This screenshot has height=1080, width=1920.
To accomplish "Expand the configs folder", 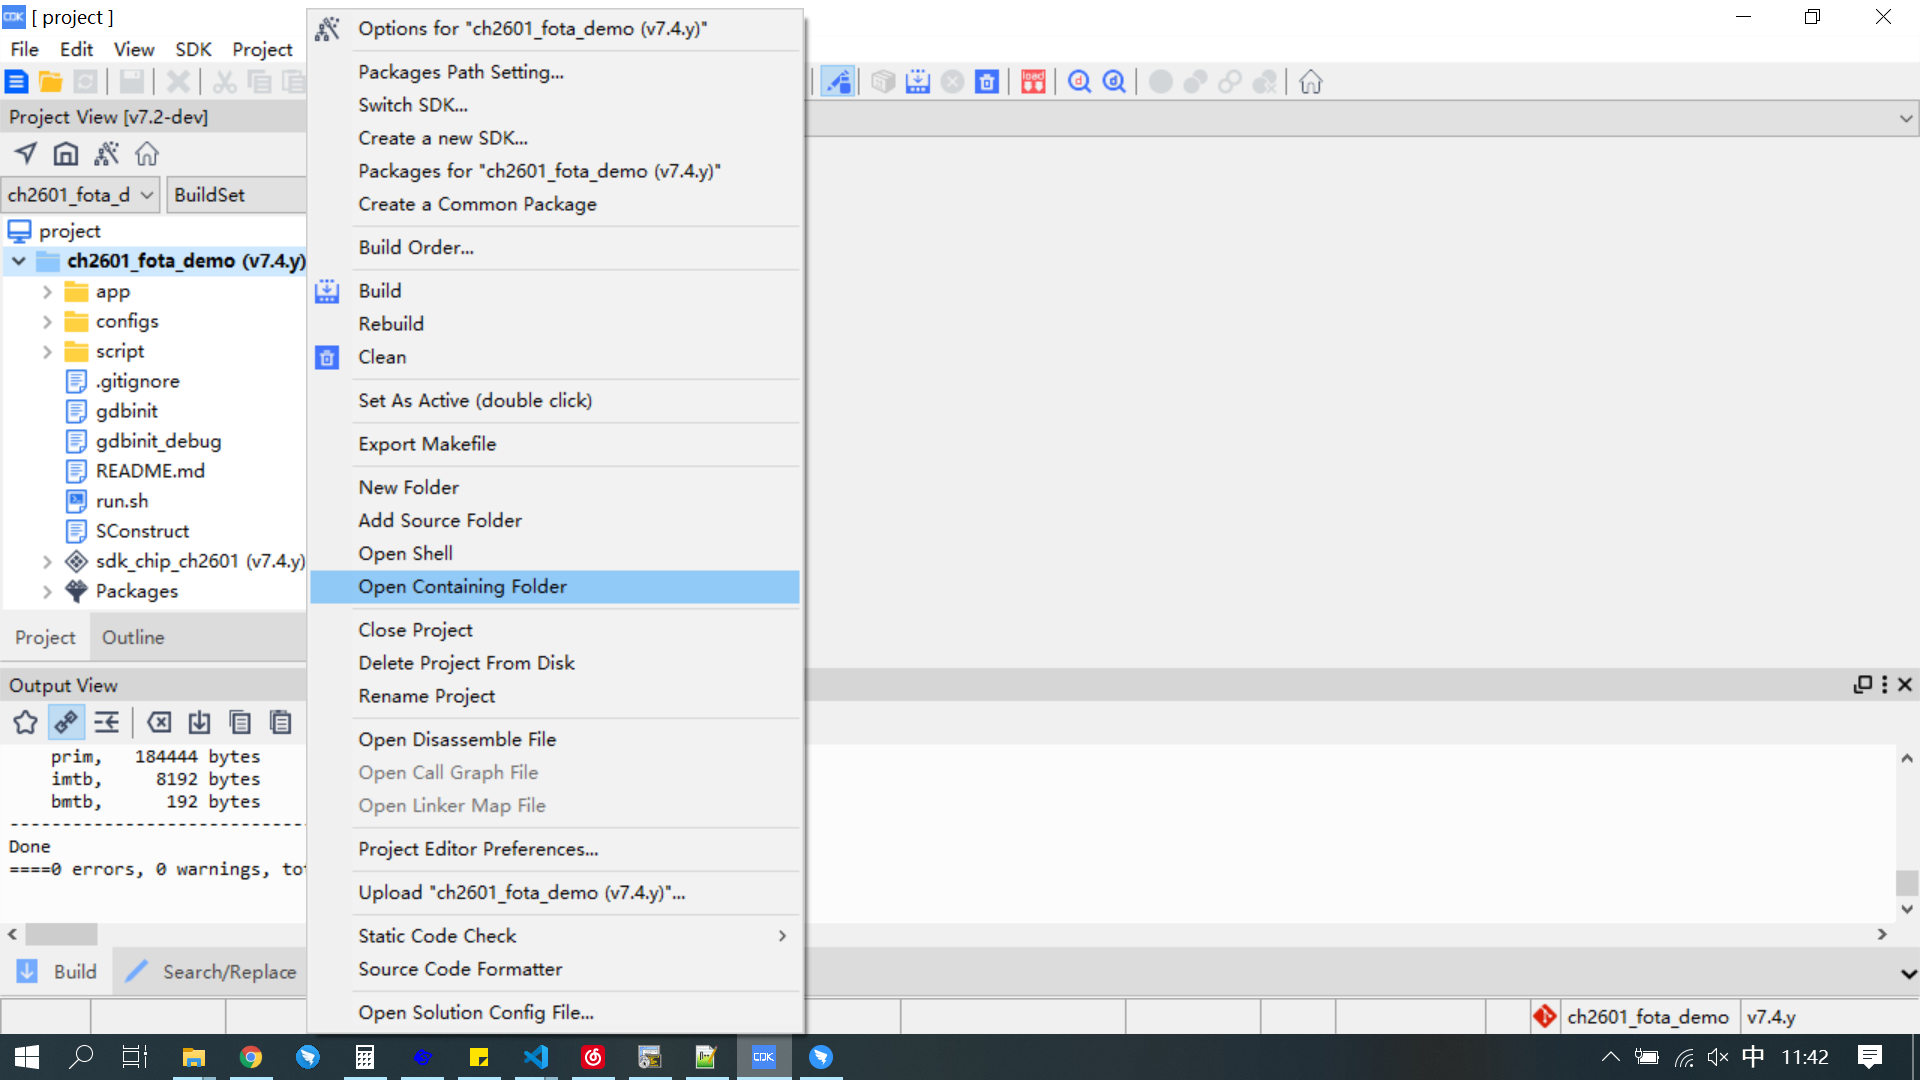I will point(47,322).
